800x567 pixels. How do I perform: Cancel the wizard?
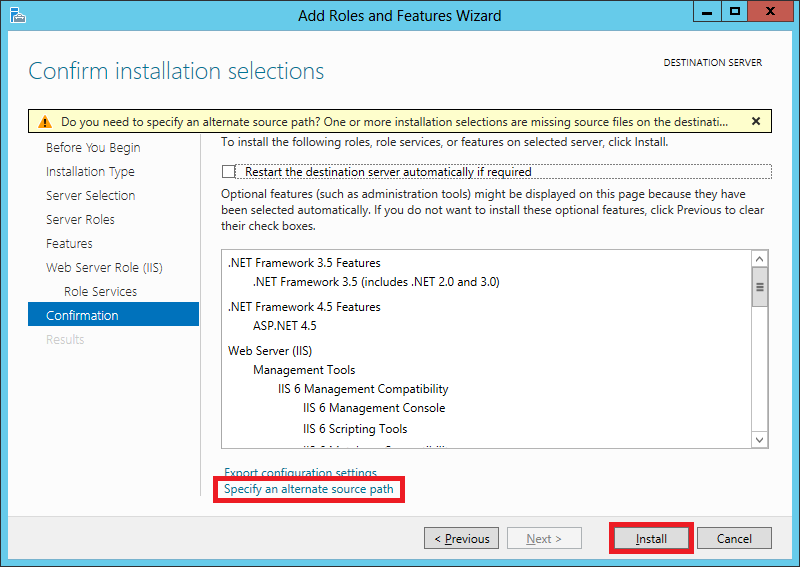pyautogui.click(x=734, y=538)
